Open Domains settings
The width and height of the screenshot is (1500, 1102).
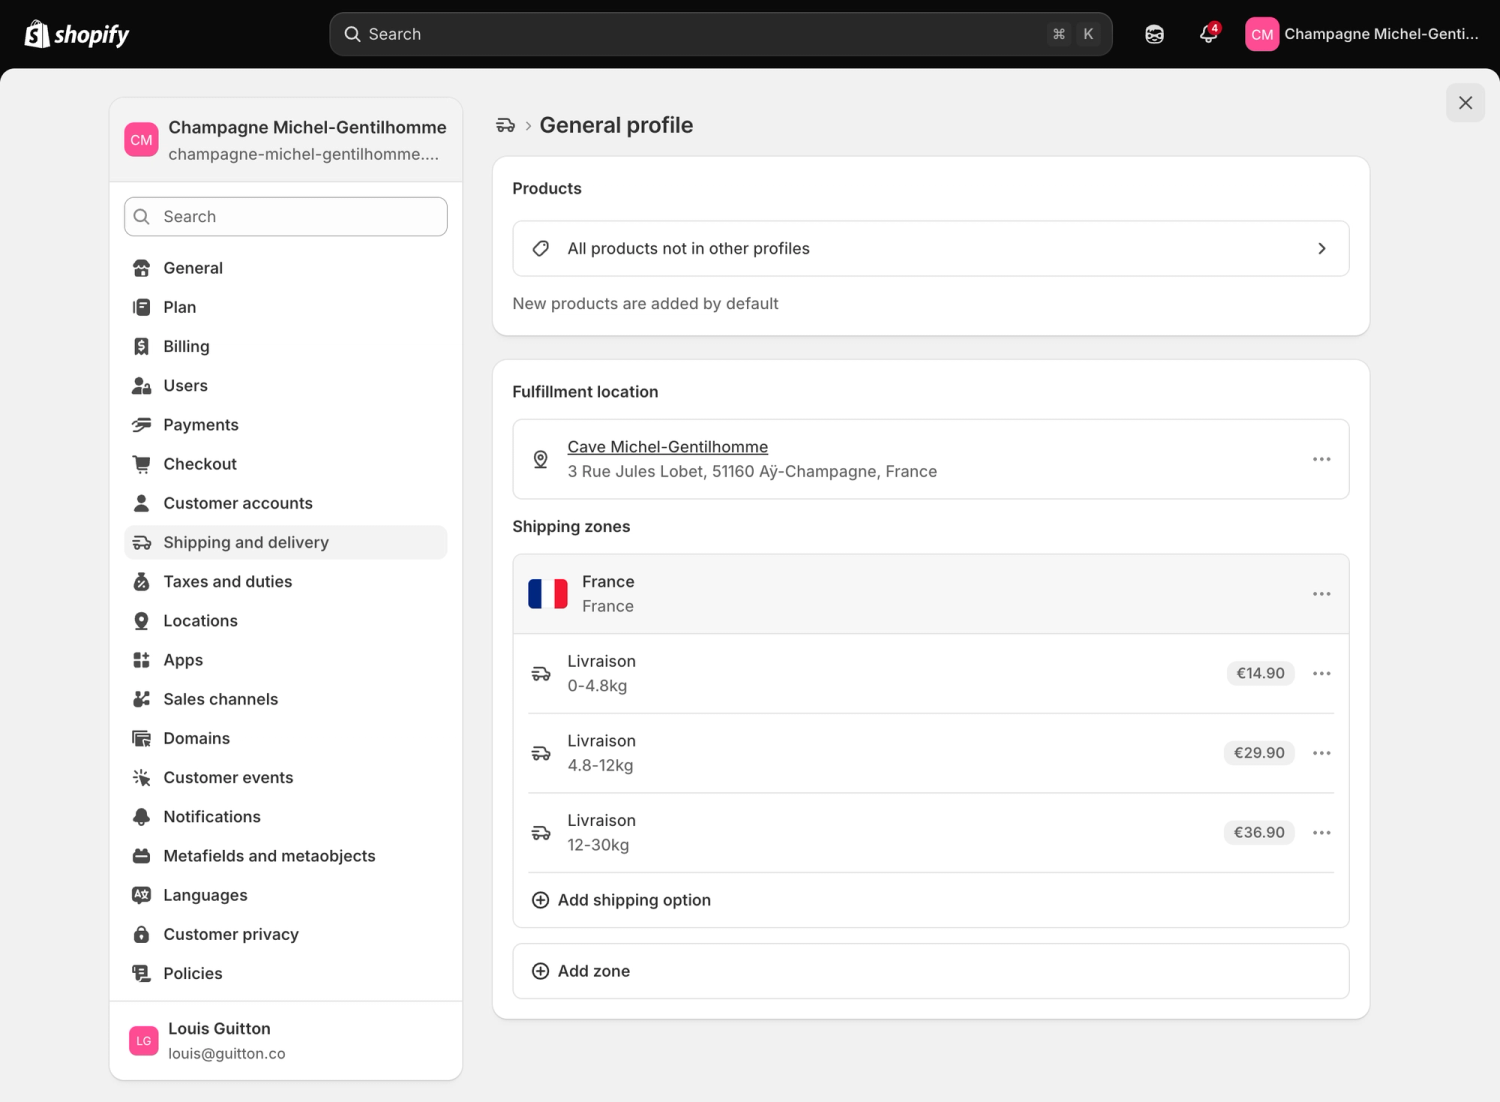click(x=286, y=738)
